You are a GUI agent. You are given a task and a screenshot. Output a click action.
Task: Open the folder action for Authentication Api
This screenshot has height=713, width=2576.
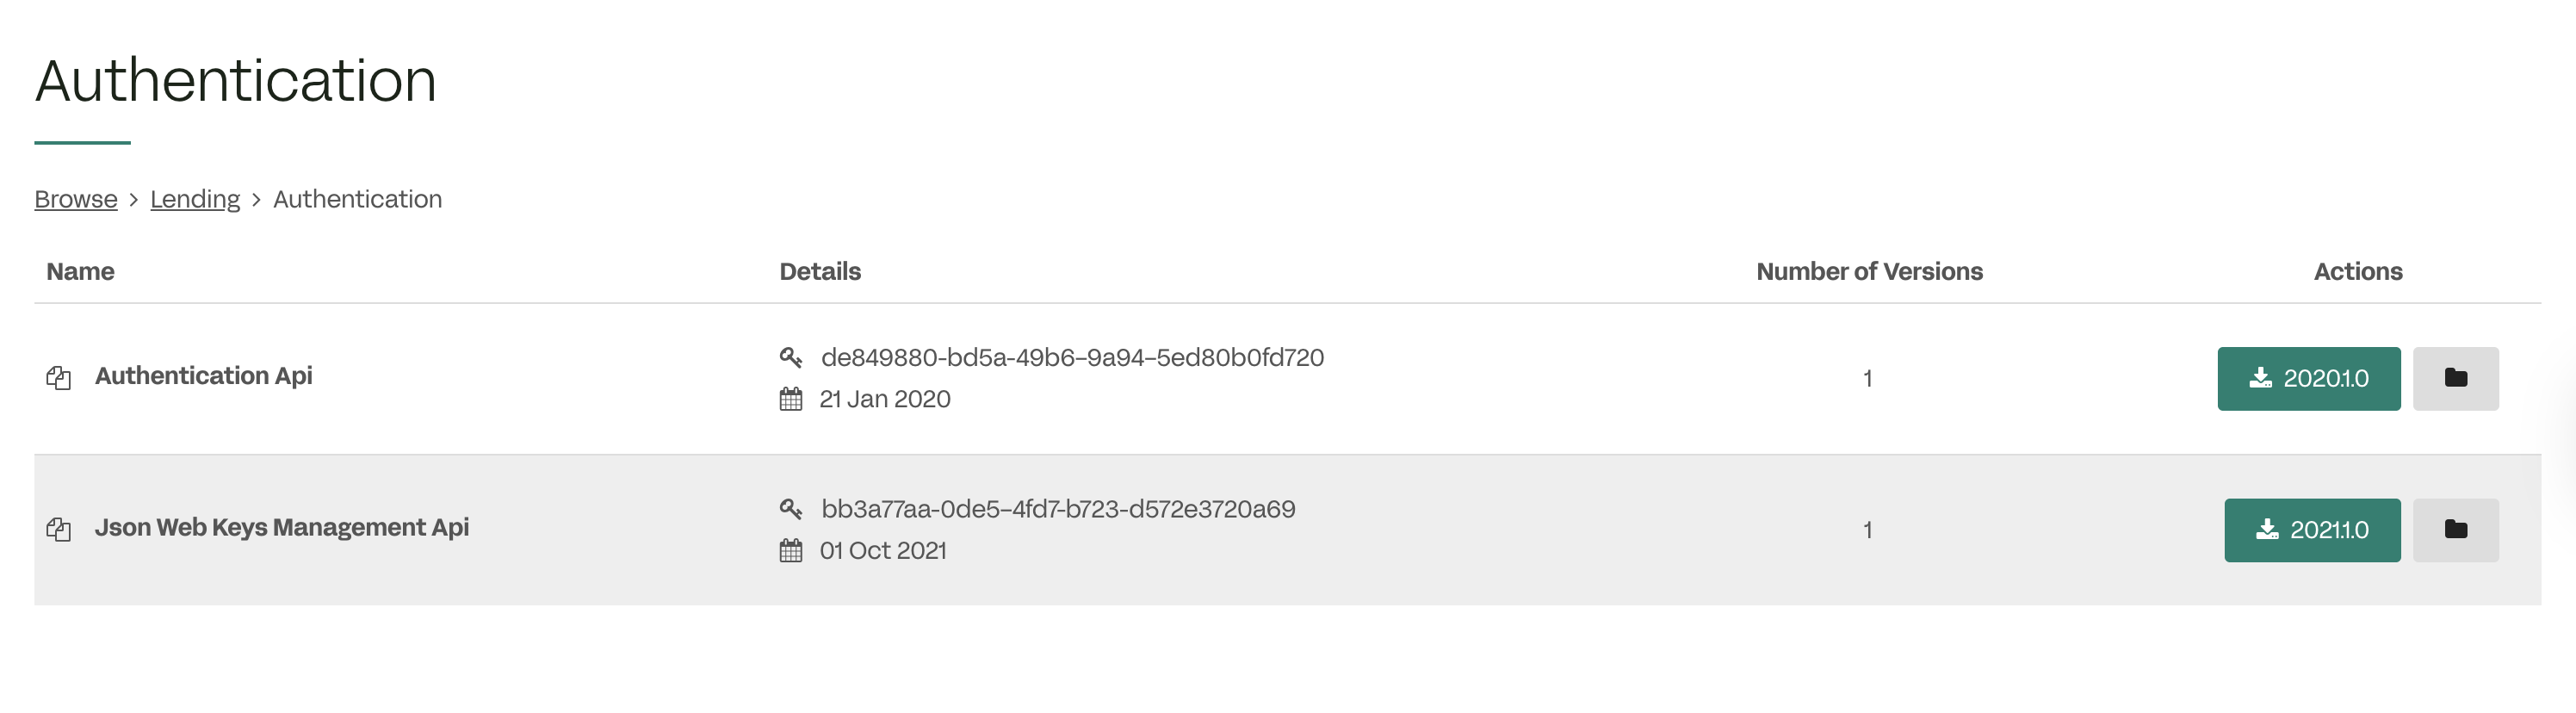(x=2456, y=378)
